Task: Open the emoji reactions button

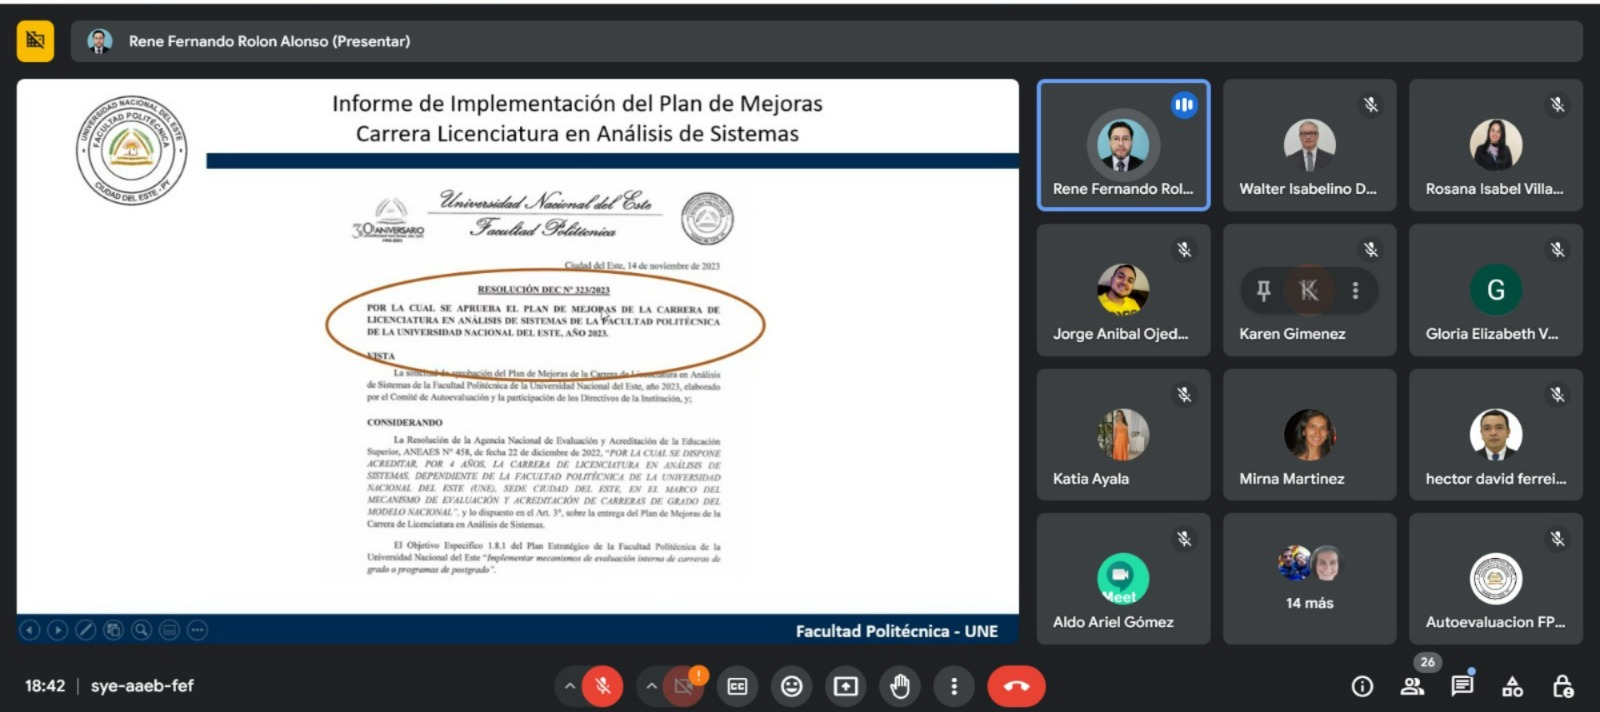Action: 792,686
